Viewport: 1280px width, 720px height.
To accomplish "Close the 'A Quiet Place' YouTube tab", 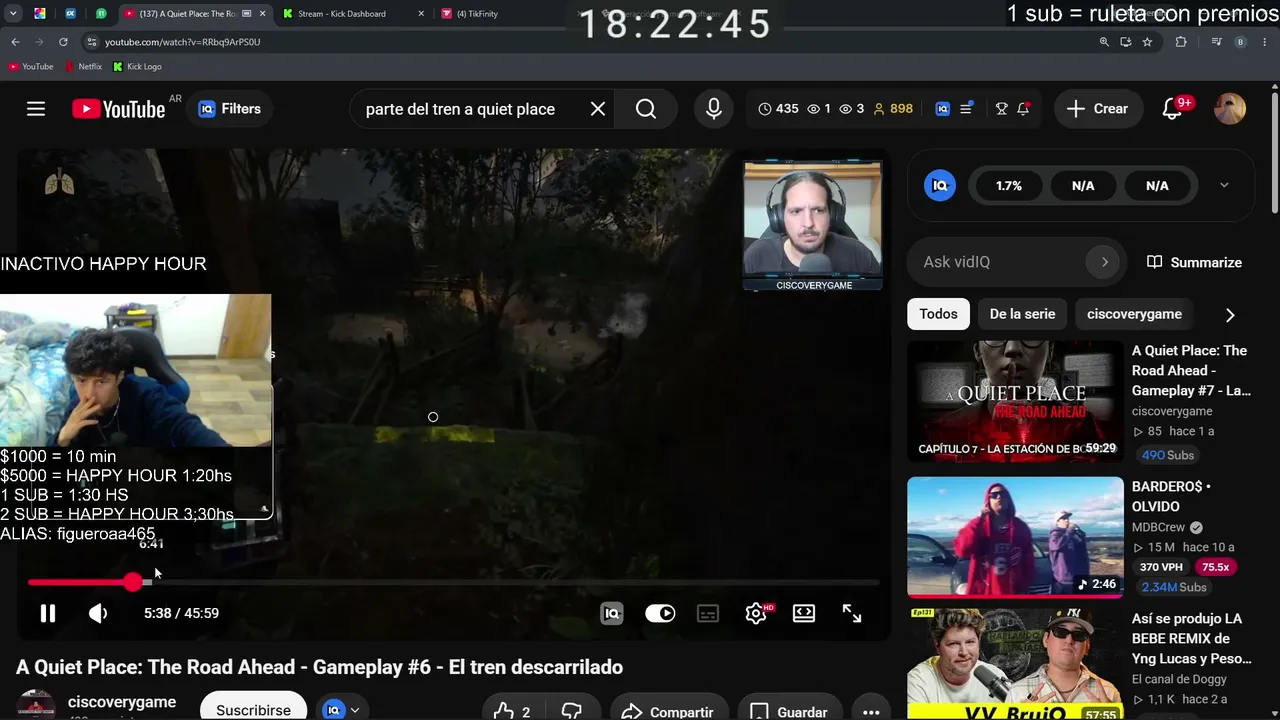I will pos(263,14).
